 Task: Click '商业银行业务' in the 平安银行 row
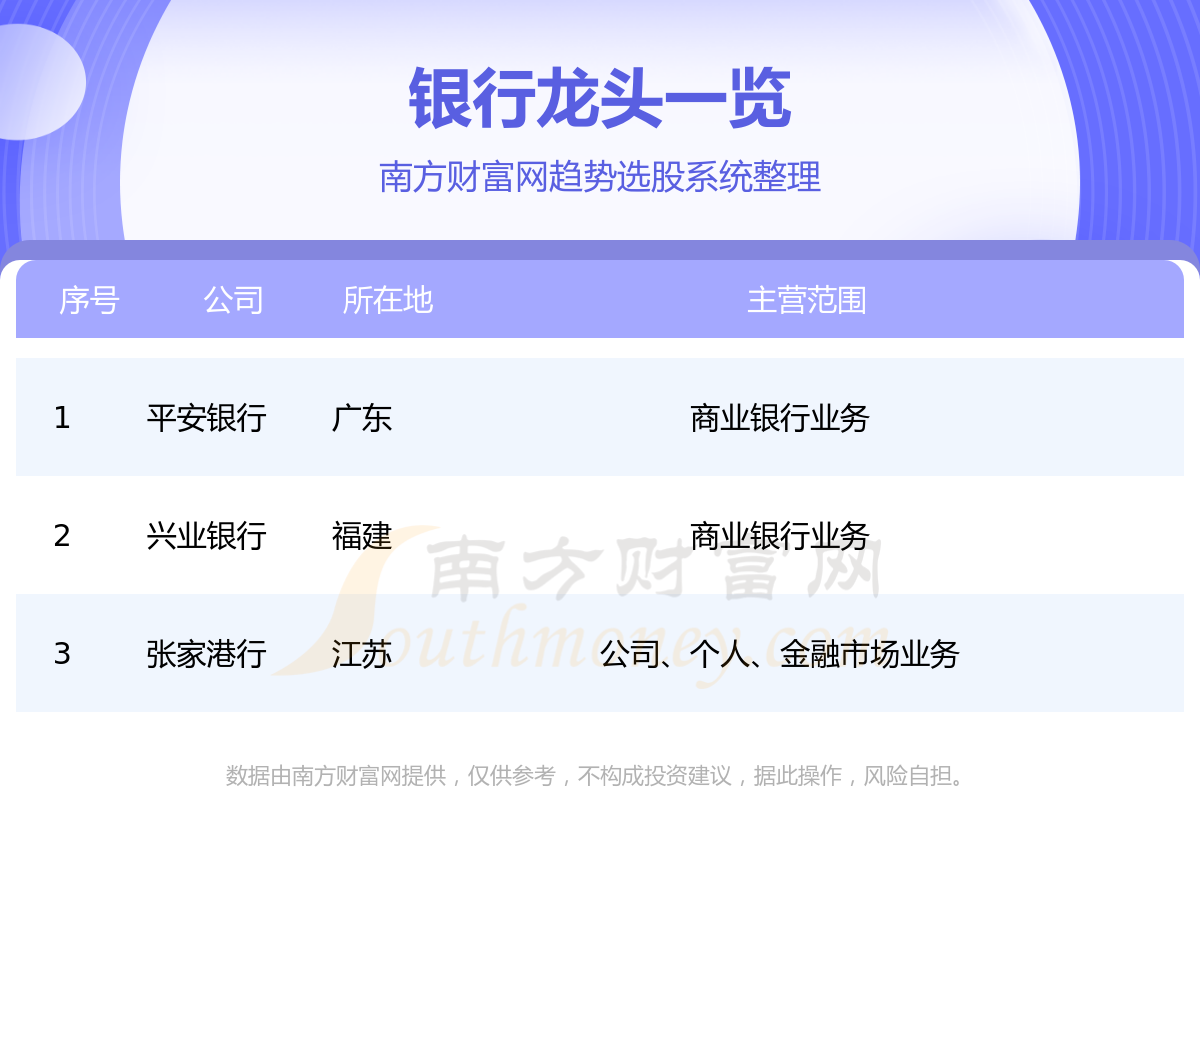(780, 418)
